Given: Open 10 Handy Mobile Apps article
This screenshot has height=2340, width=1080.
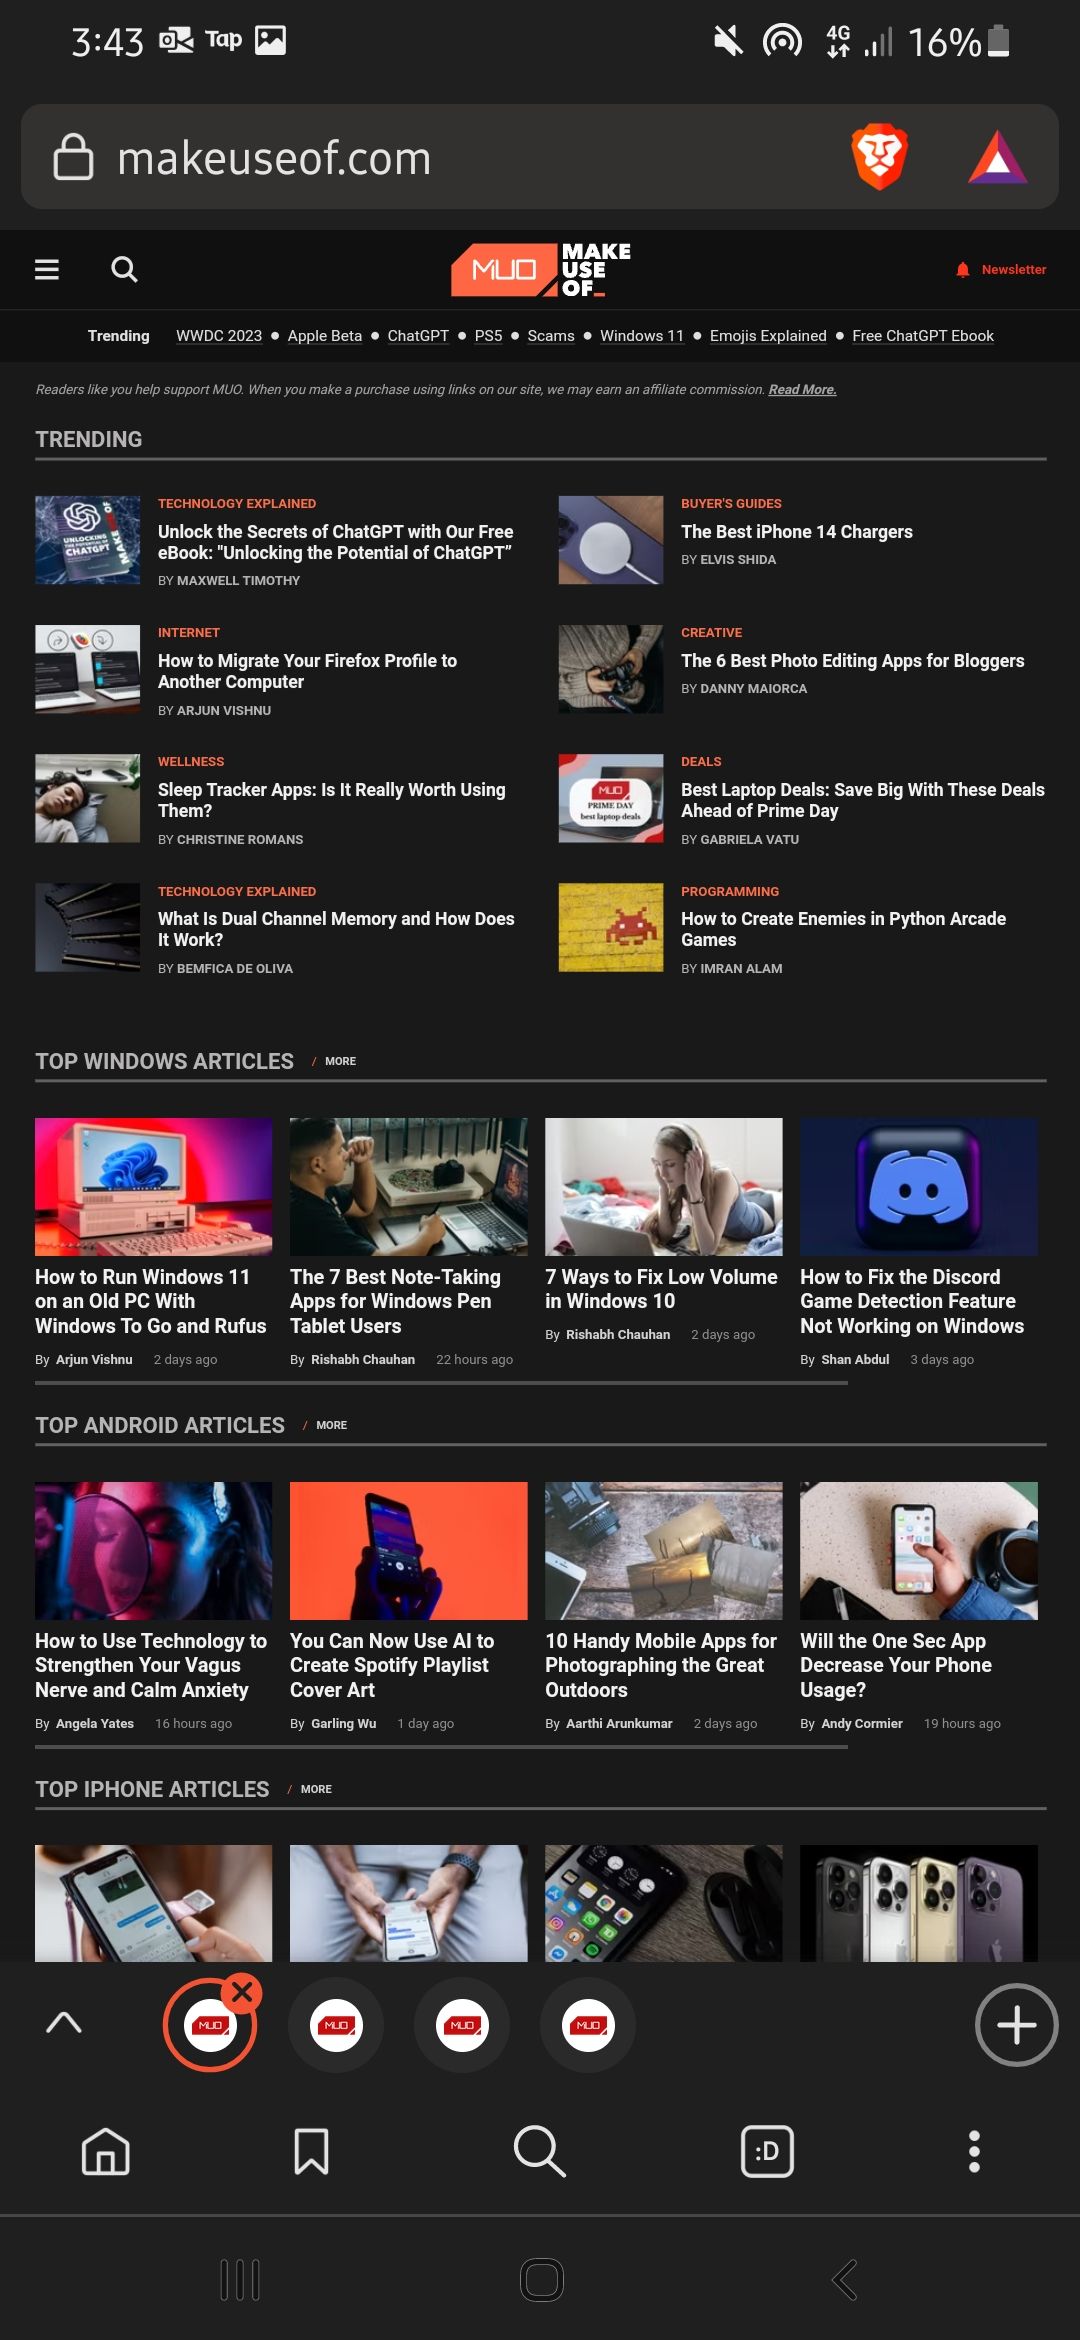Looking at the screenshot, I should [661, 1665].
